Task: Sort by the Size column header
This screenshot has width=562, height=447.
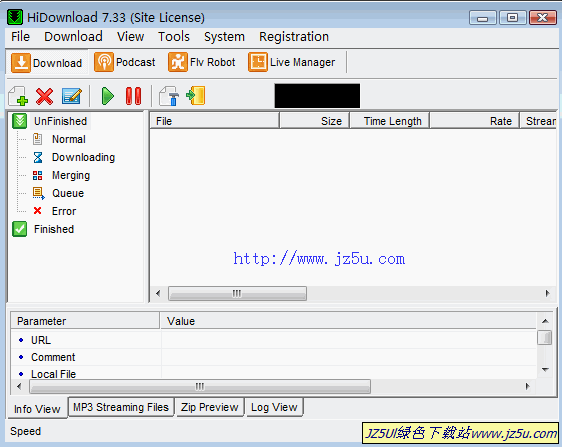Action: coord(314,121)
